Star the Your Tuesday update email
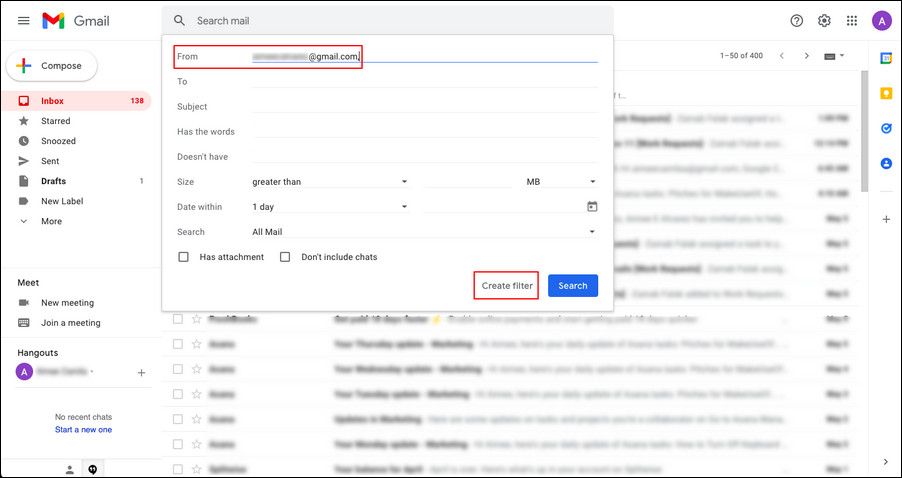902x478 pixels. [197, 394]
